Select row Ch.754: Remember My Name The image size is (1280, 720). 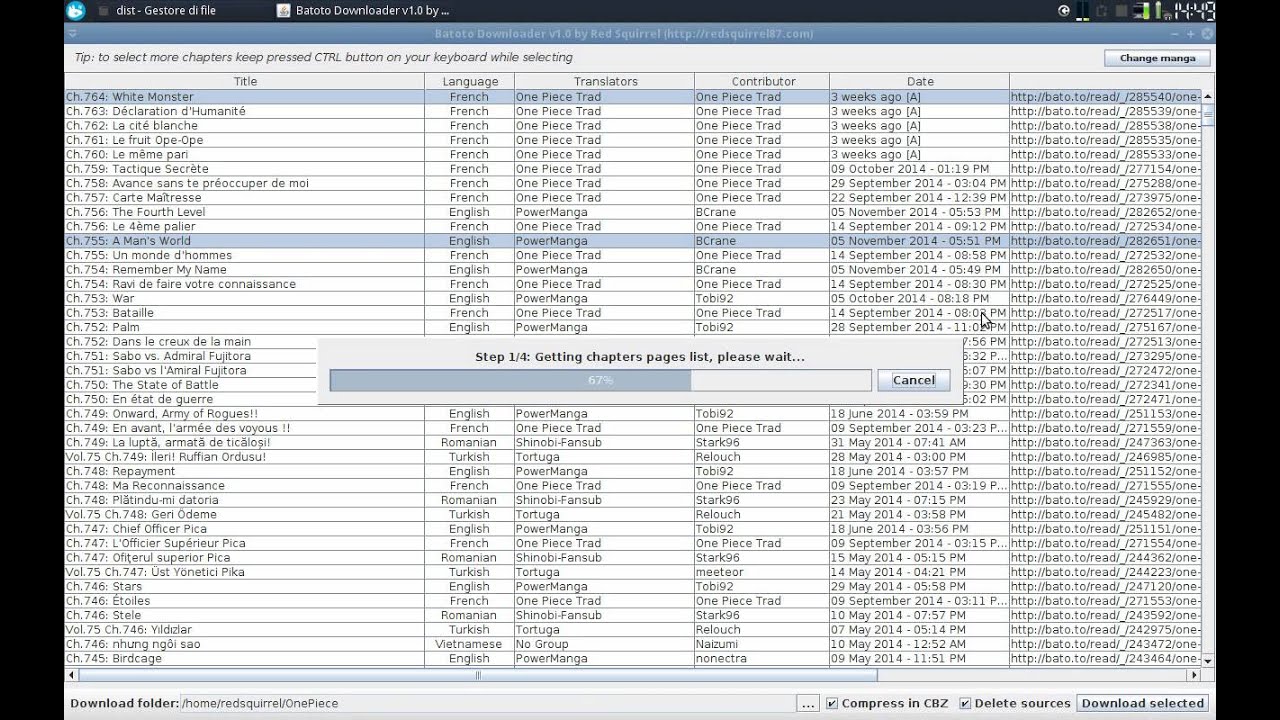pyautogui.click(x=633, y=270)
